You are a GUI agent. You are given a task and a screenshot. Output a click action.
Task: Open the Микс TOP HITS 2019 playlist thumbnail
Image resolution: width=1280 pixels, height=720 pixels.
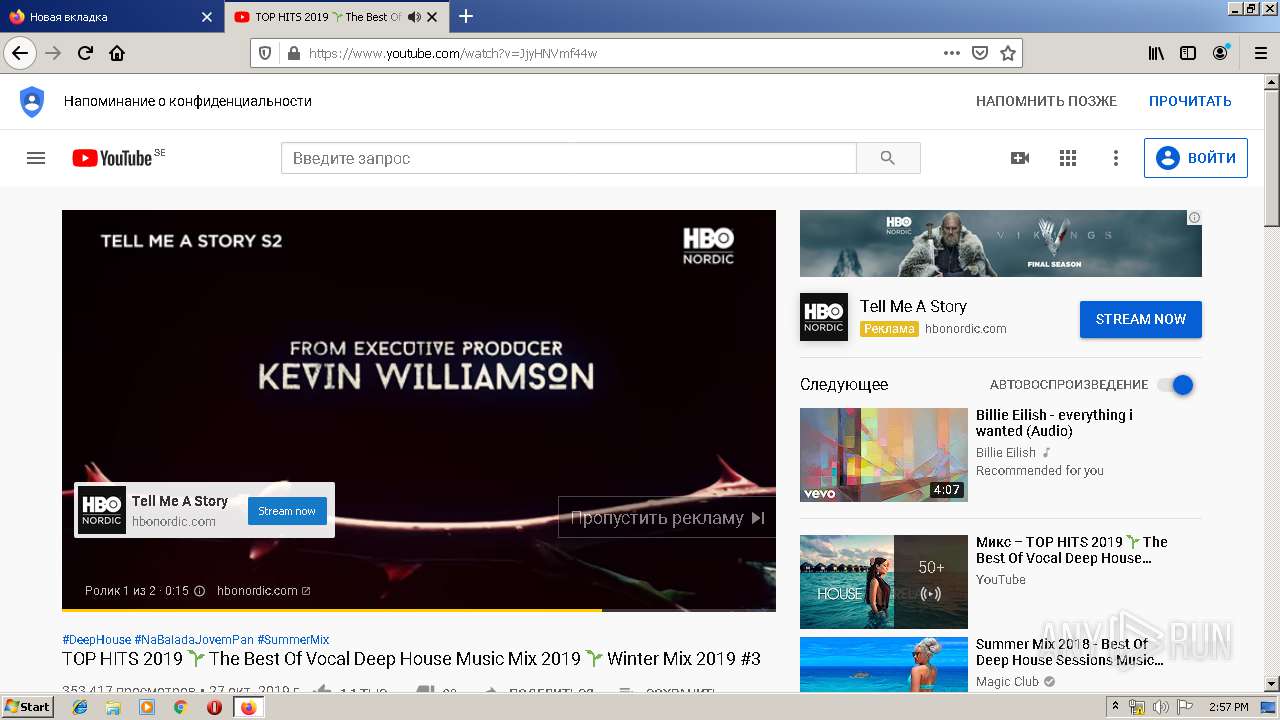pos(884,582)
